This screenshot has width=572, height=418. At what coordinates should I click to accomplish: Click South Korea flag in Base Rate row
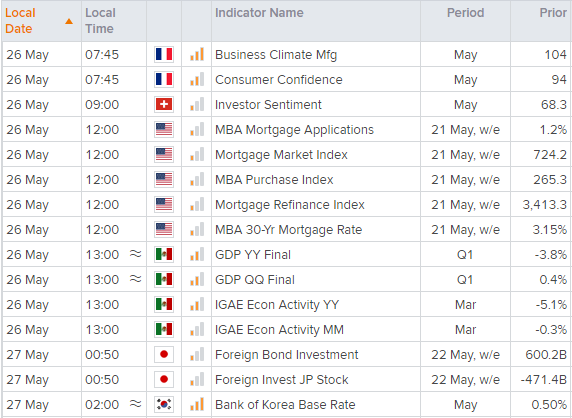(164, 404)
